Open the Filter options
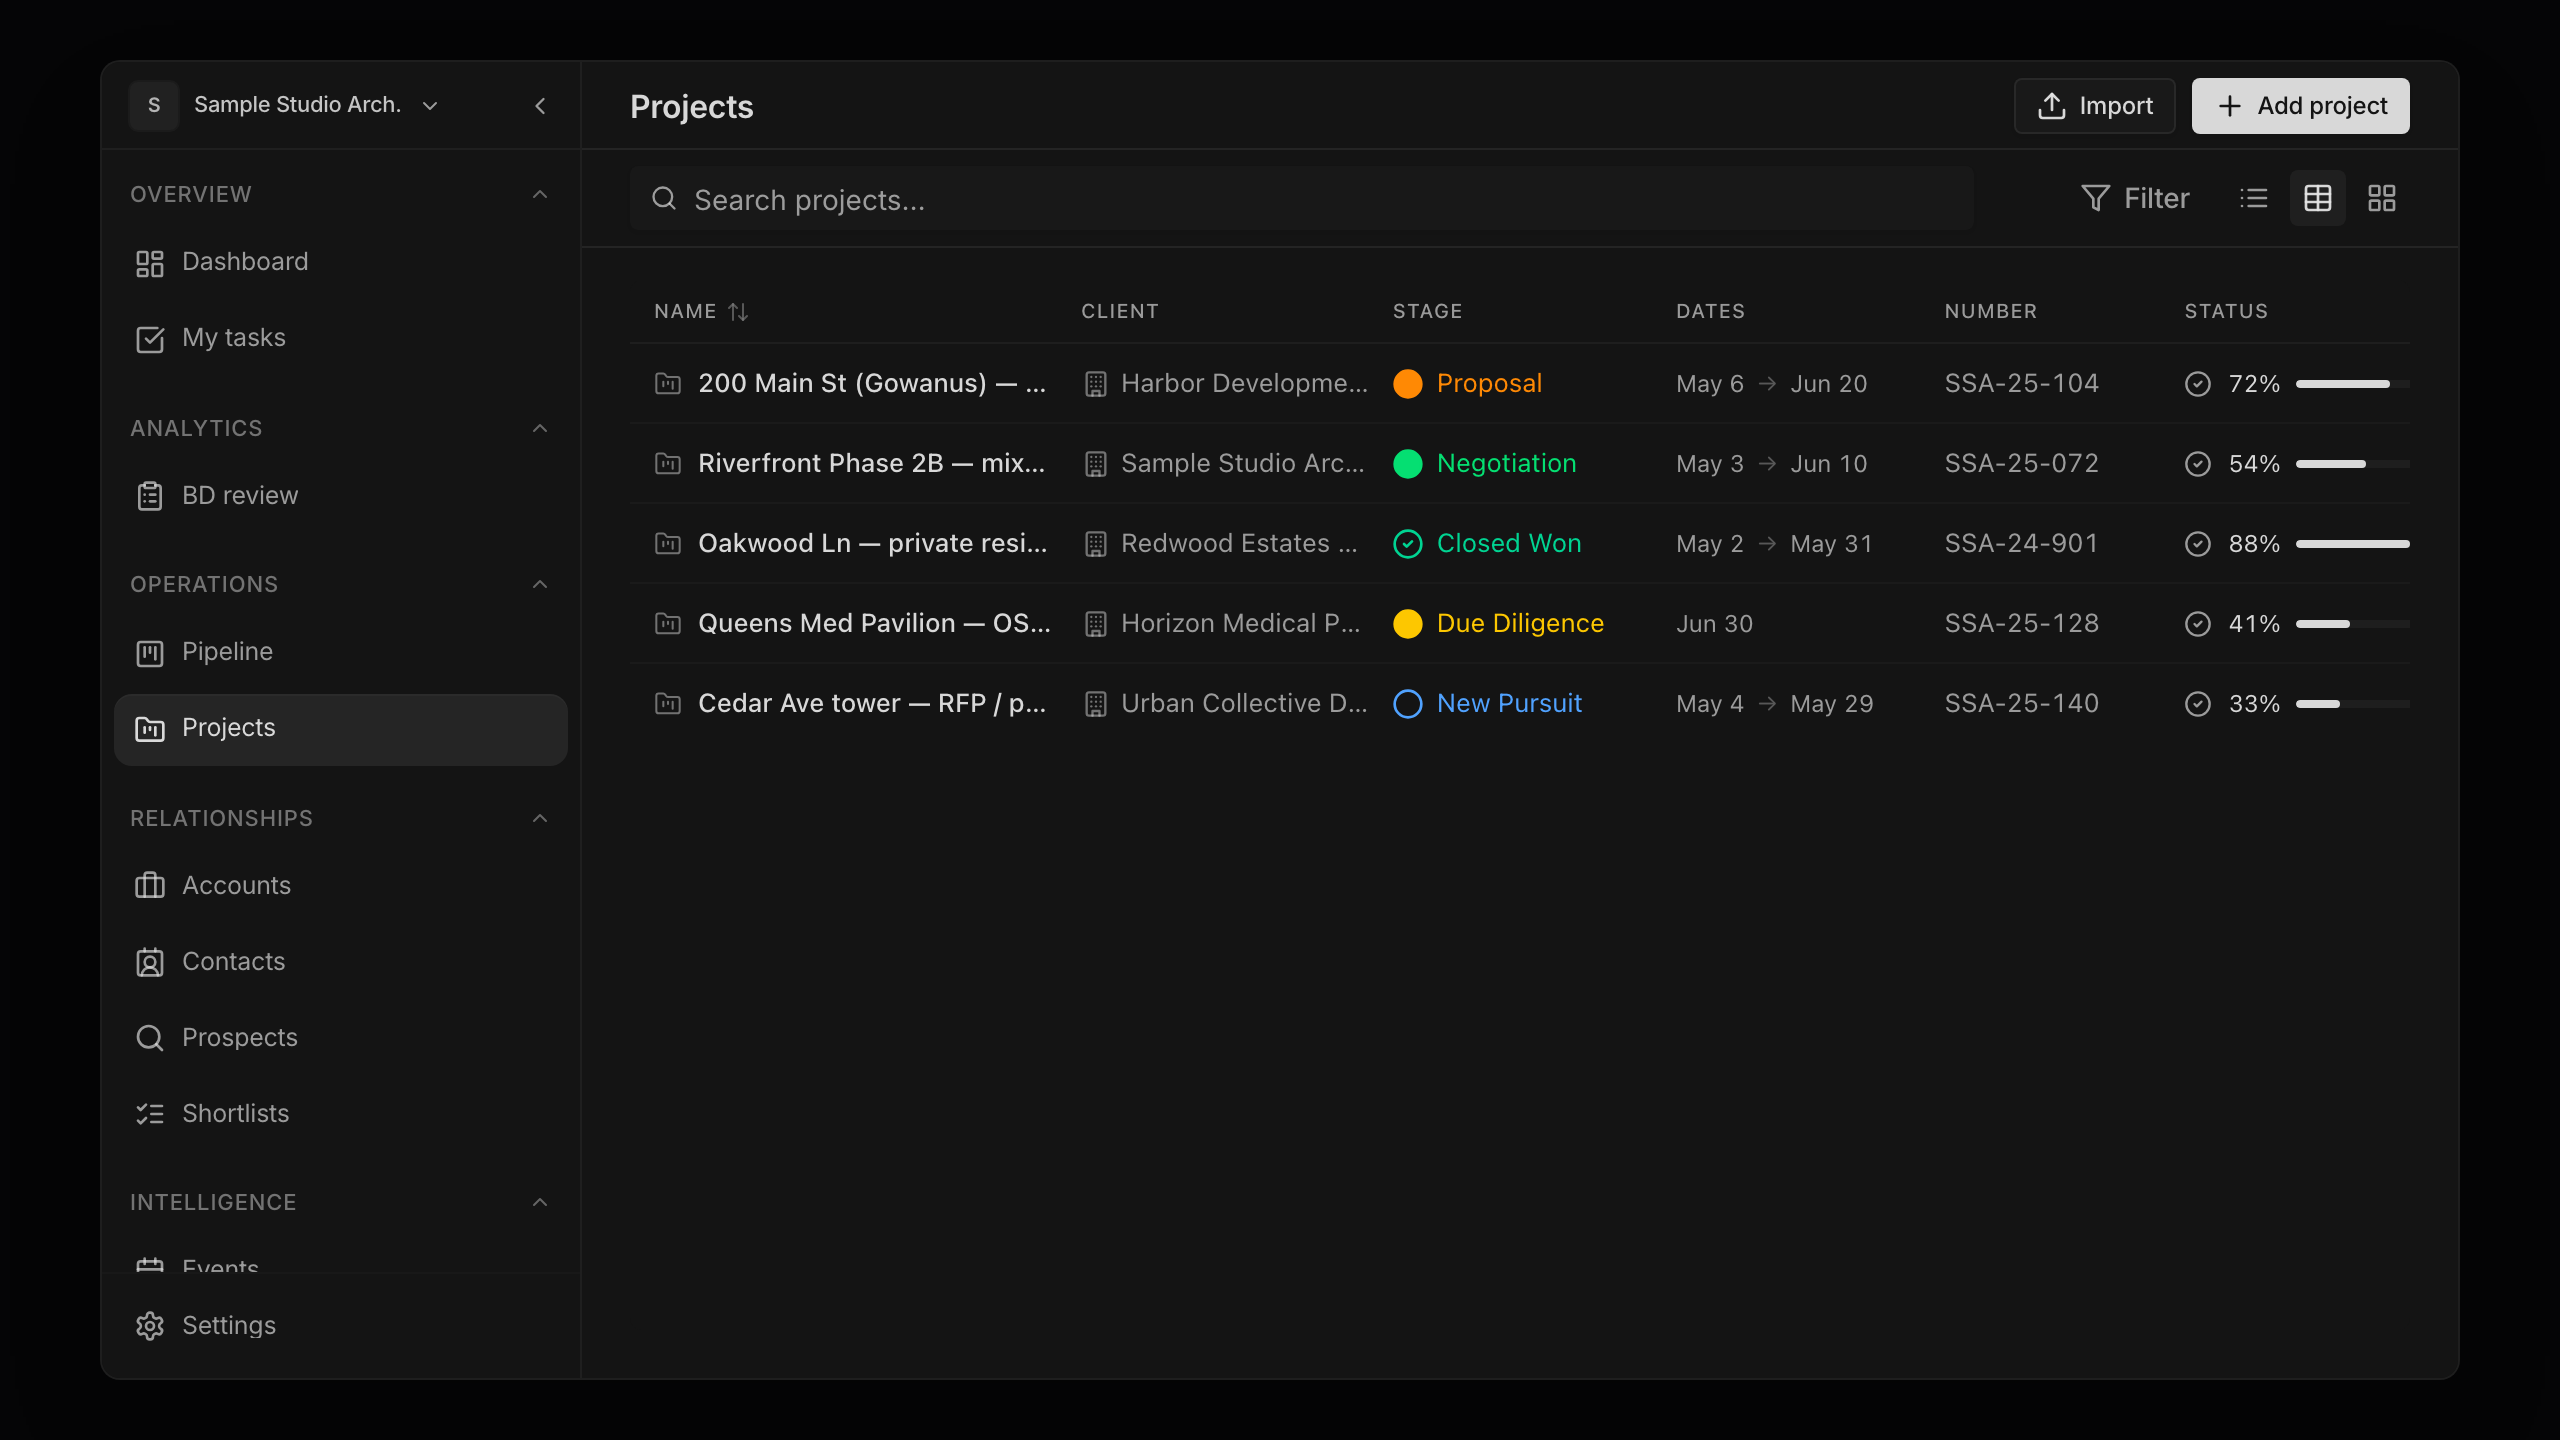2560x1440 pixels. pos(2136,198)
